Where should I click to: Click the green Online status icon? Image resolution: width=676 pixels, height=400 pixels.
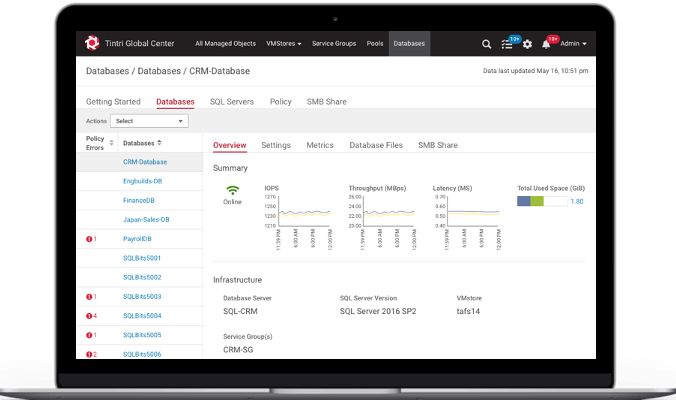232,190
